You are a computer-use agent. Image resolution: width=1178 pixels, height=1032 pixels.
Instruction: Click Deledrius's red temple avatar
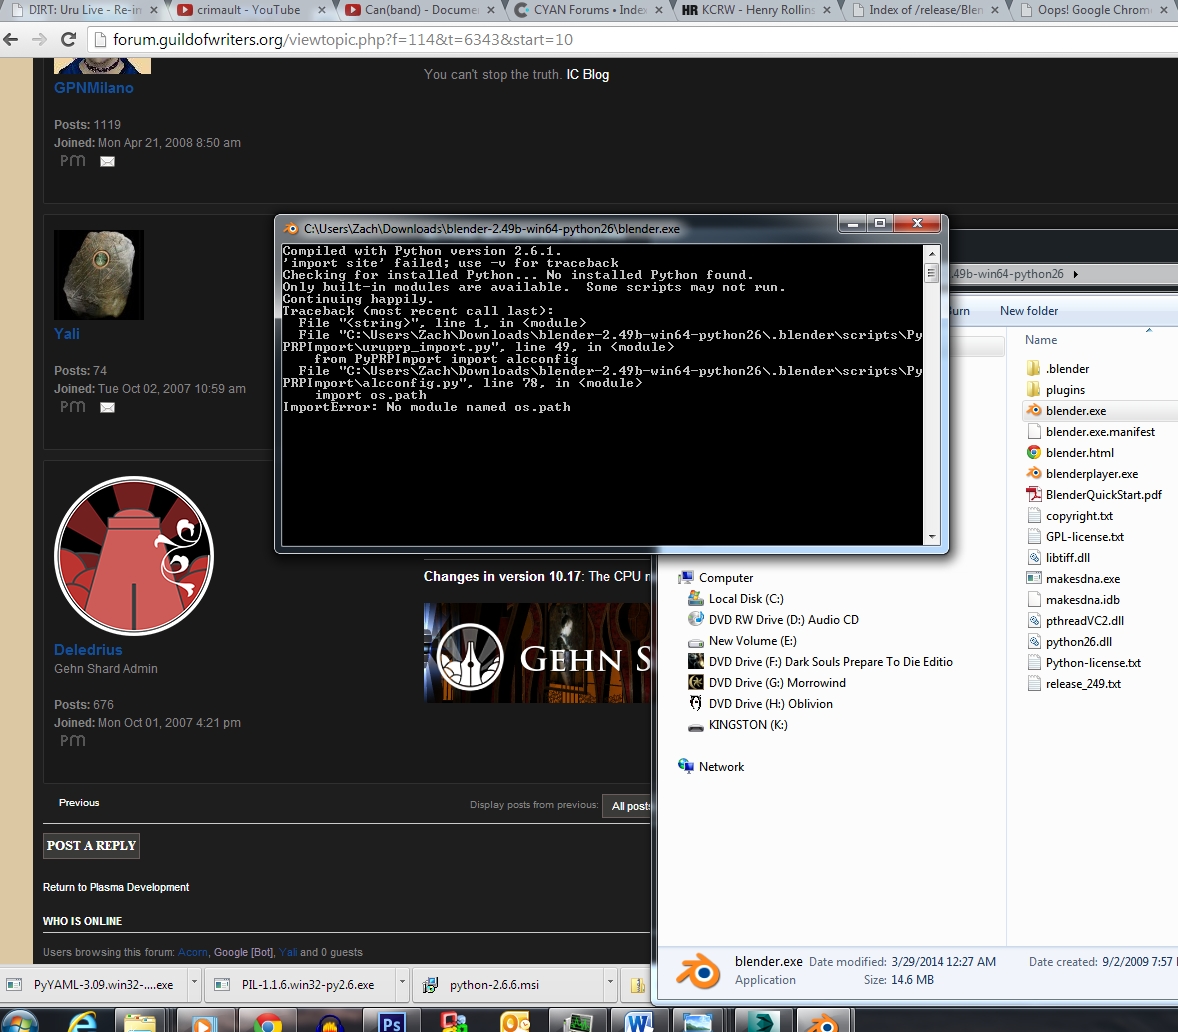coord(134,556)
